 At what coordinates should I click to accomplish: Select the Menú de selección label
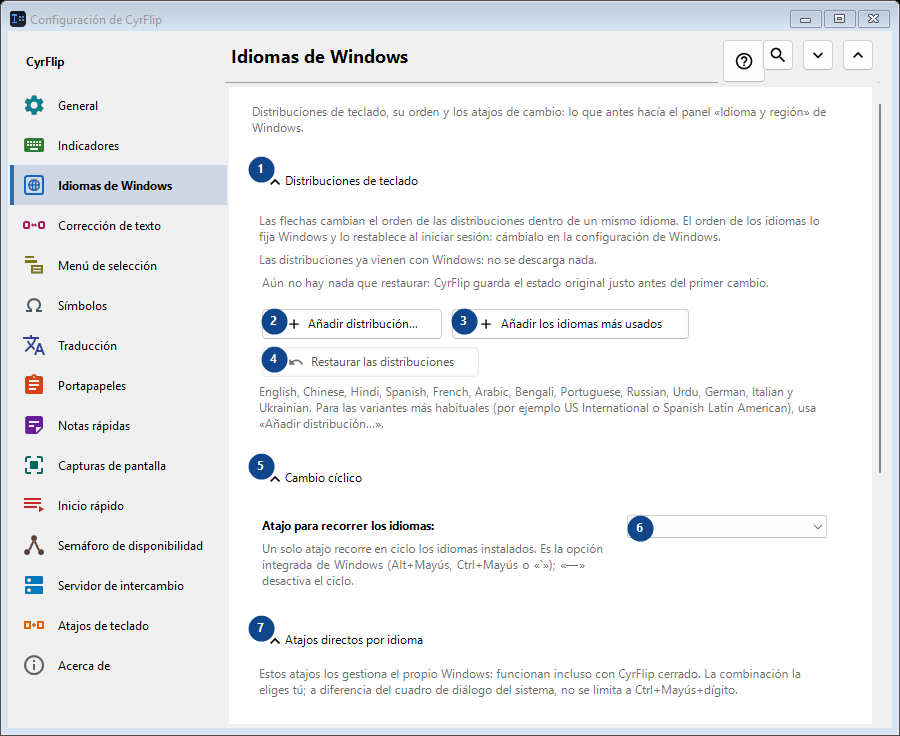(x=107, y=266)
